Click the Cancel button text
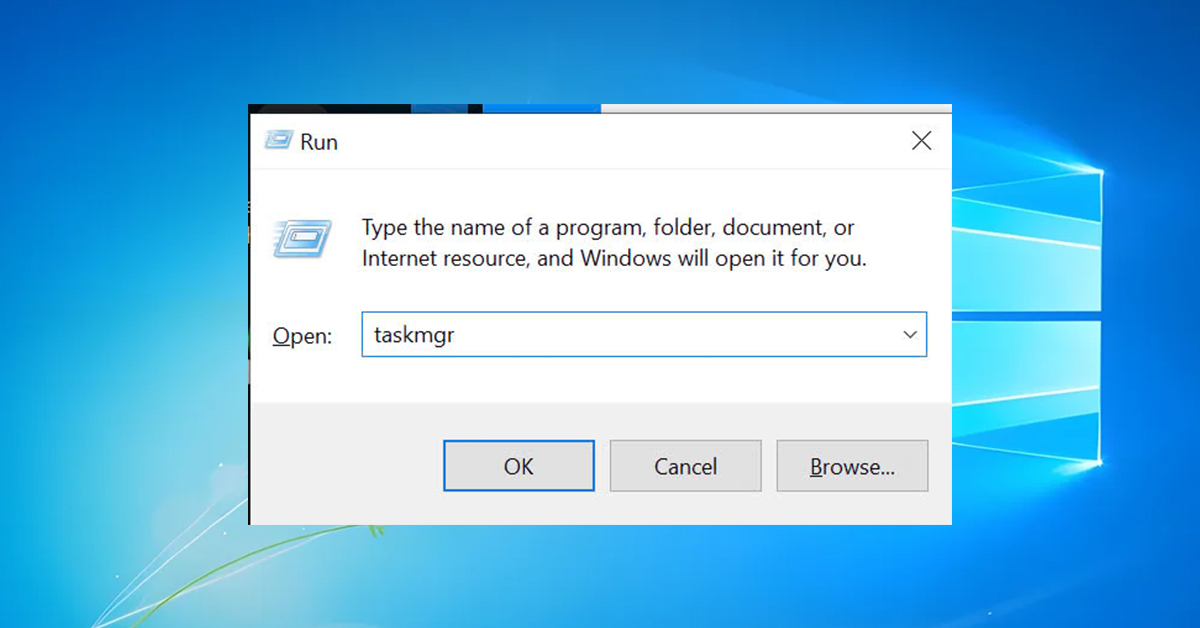 685,466
